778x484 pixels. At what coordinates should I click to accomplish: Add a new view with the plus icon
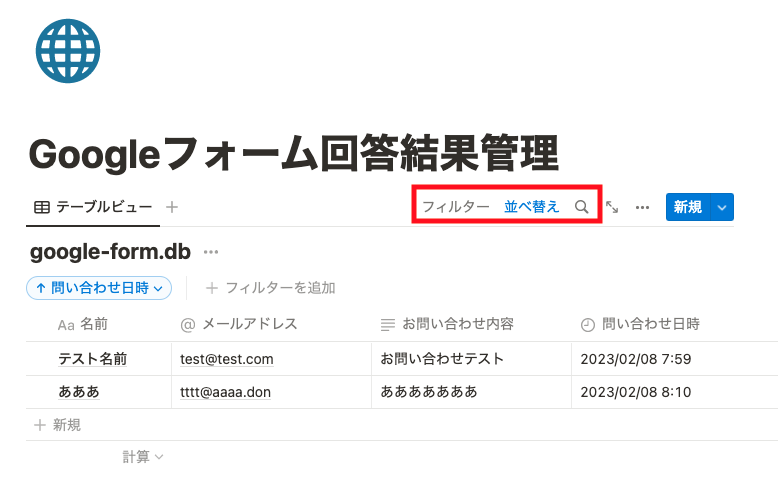[172, 207]
